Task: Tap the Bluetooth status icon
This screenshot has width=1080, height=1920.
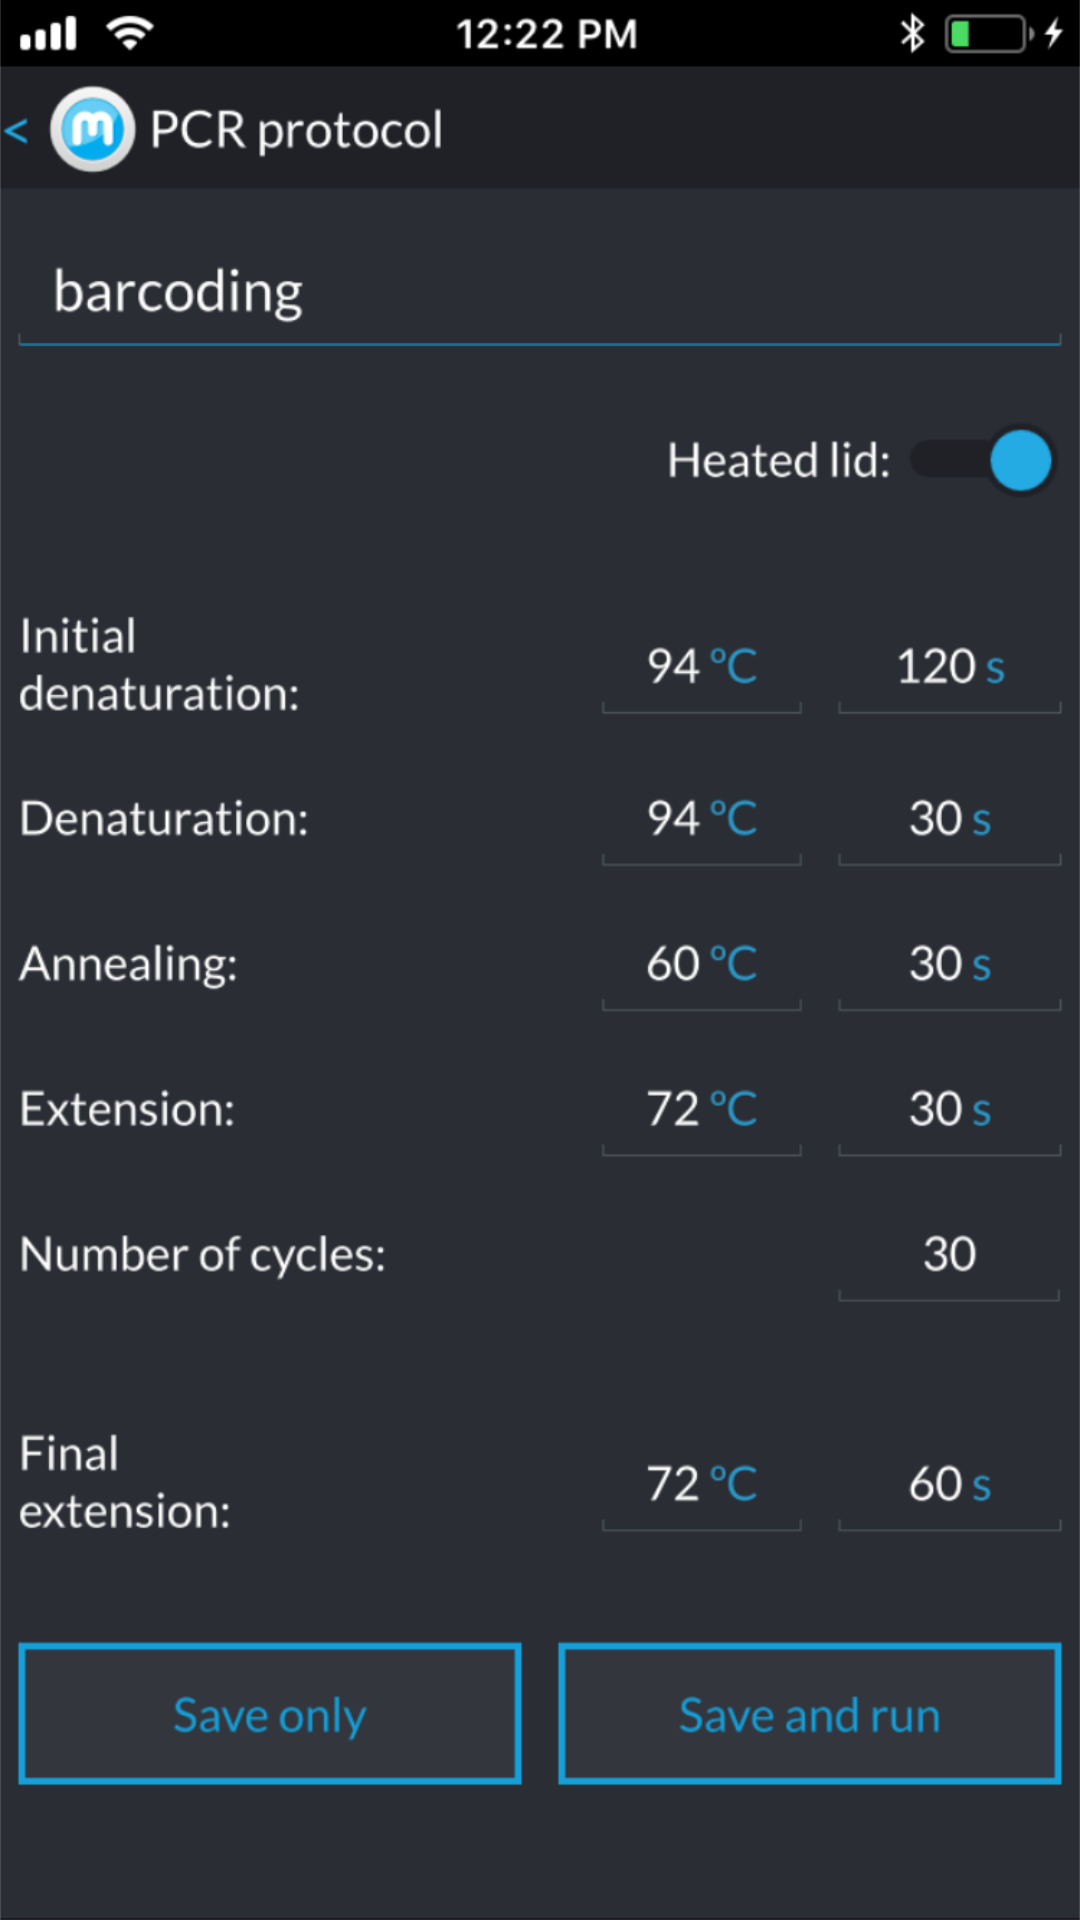Action: pyautogui.click(x=912, y=34)
